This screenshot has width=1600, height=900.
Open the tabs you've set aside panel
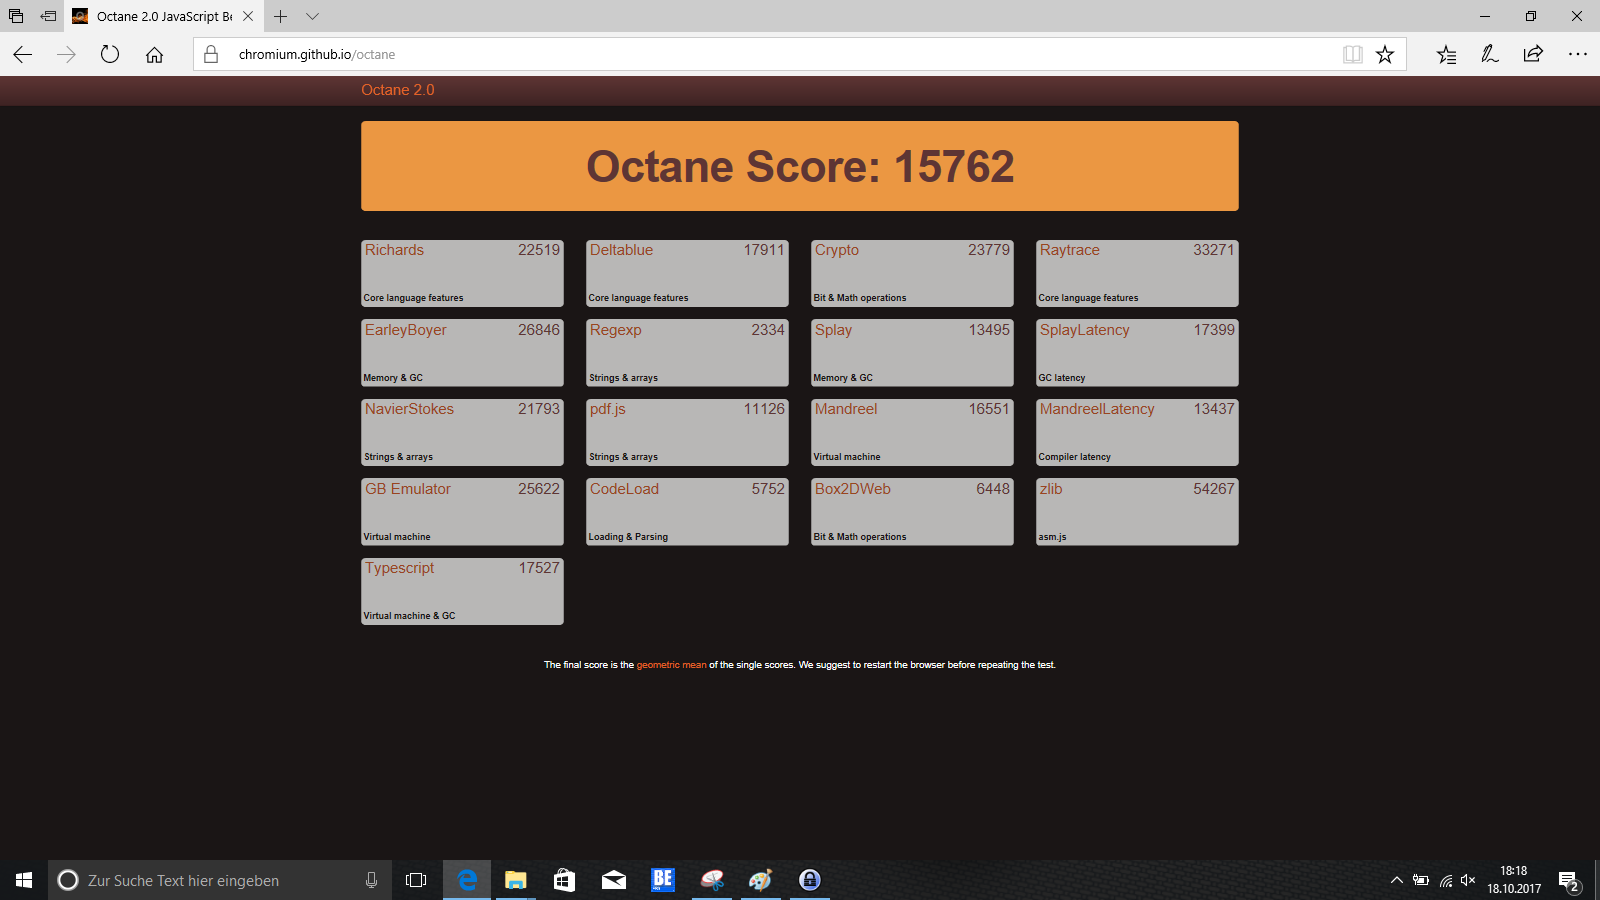[x=16, y=16]
